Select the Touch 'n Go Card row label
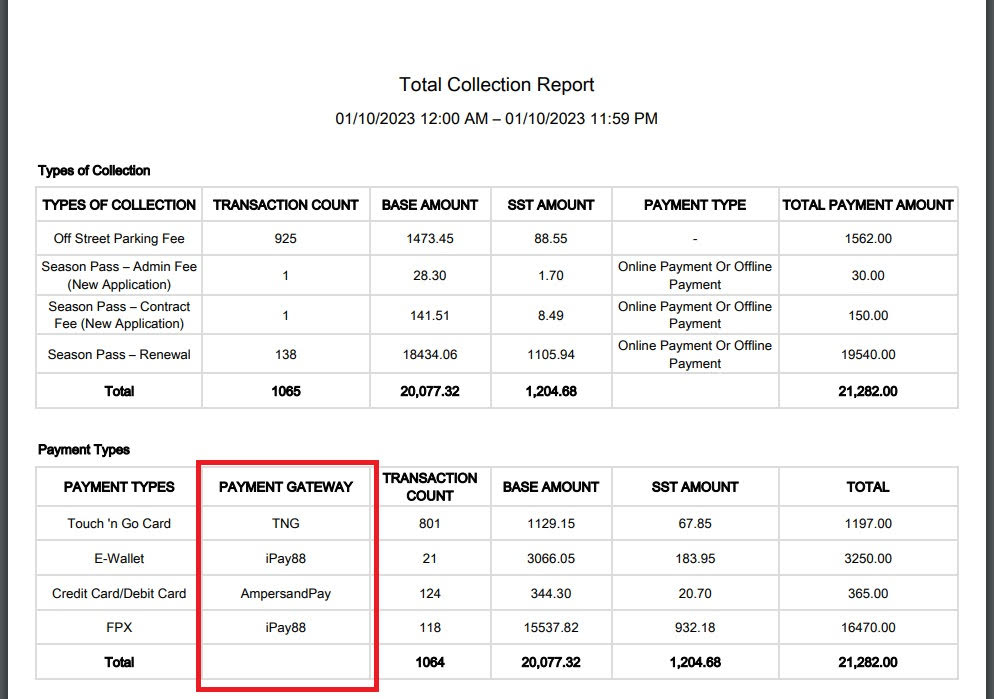The image size is (994, 699). [x=119, y=523]
